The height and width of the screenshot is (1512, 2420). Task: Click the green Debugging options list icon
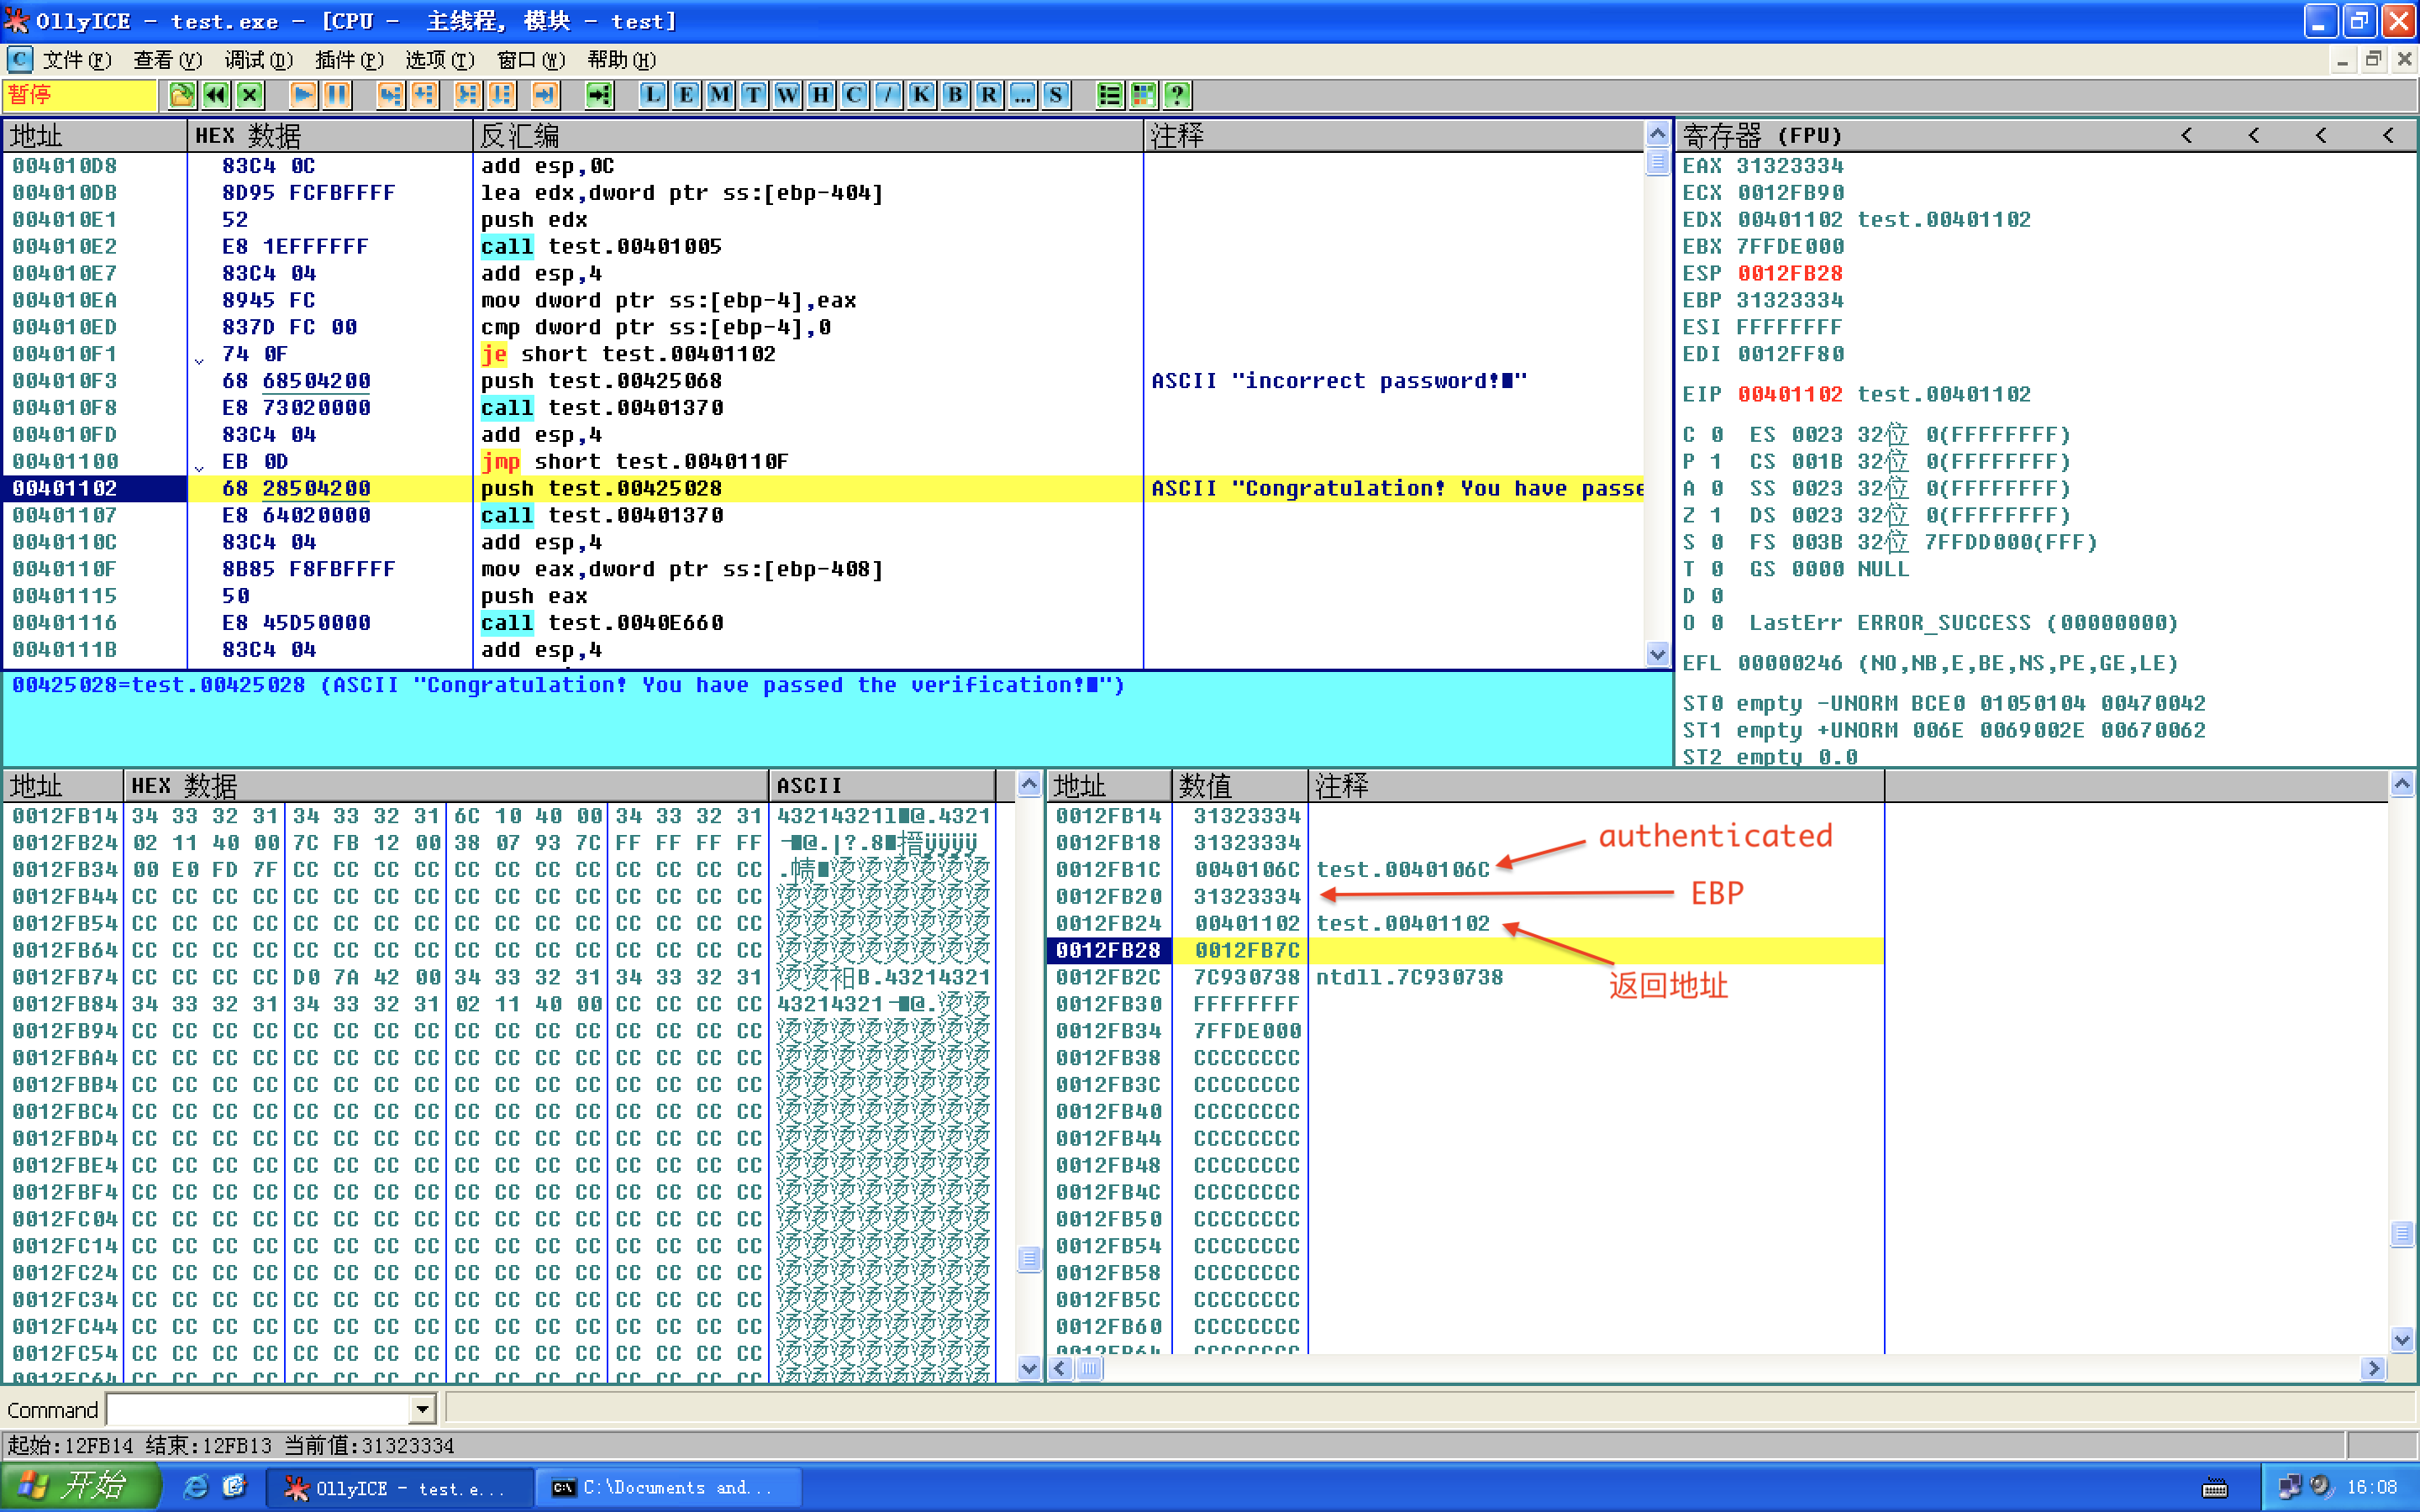[1109, 95]
